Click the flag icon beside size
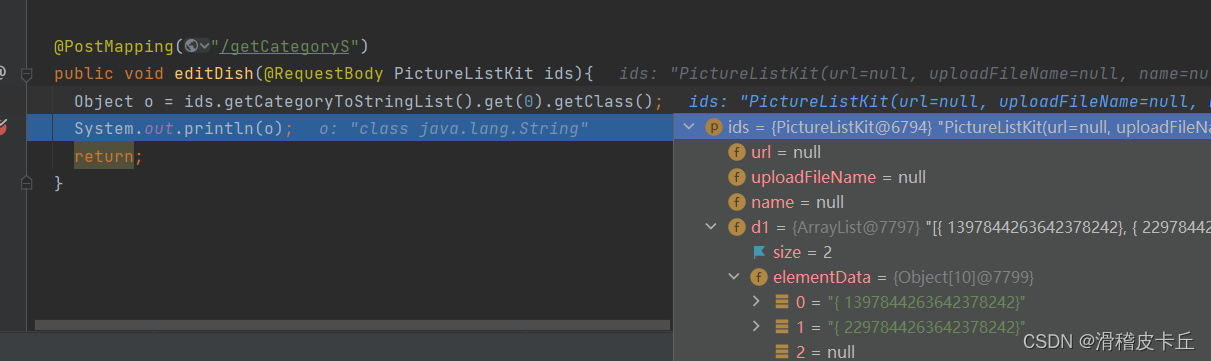 [760, 252]
